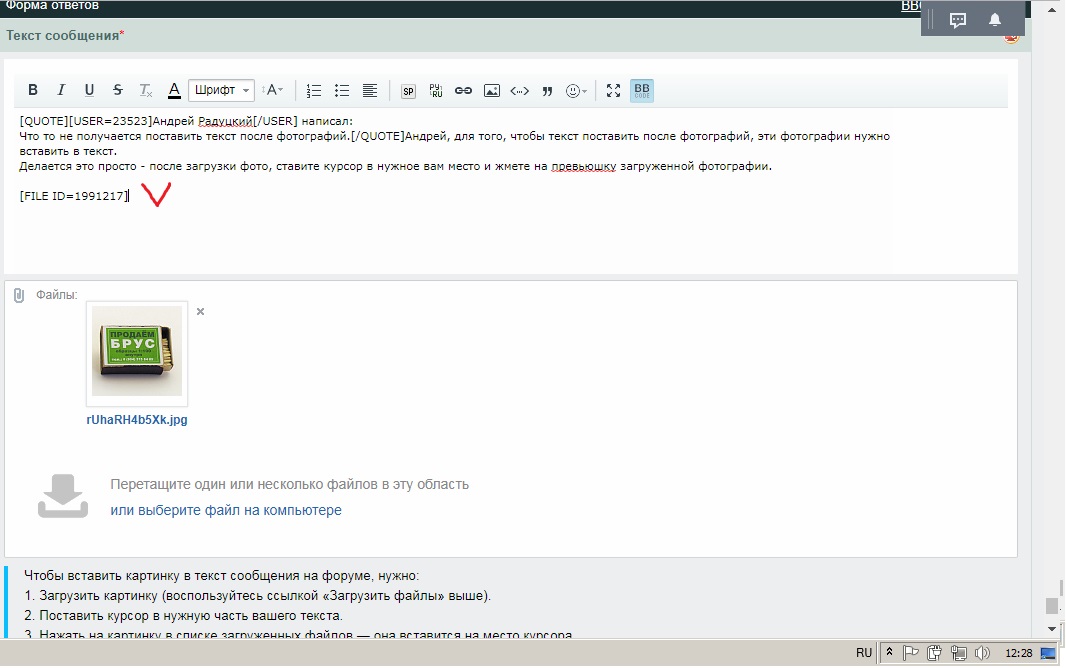Add a spoiler with the SP icon

pos(408,90)
